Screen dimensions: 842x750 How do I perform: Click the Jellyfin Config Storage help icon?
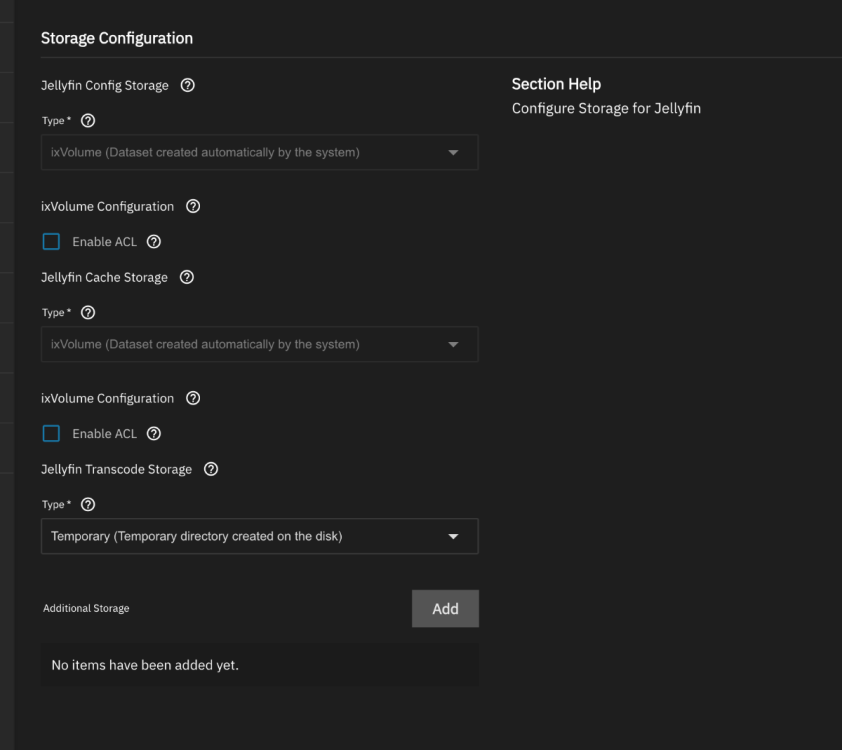pos(188,86)
